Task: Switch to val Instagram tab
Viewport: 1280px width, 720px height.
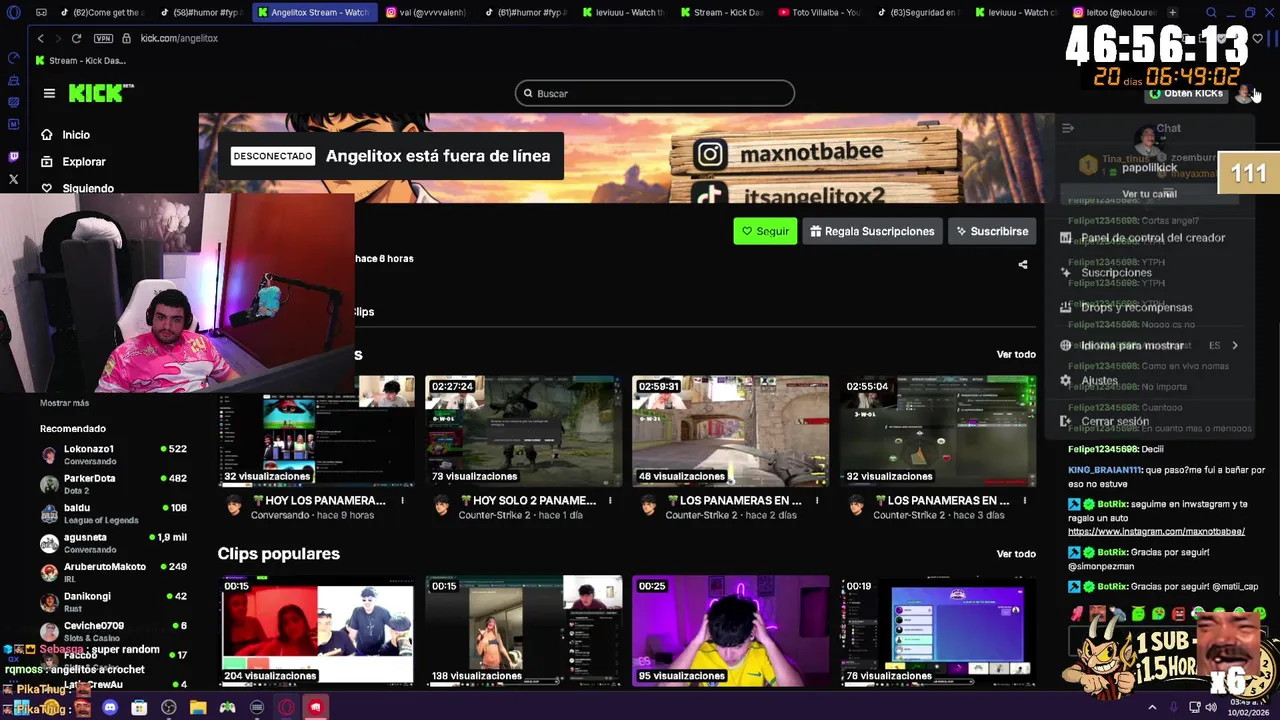Action: tap(425, 13)
